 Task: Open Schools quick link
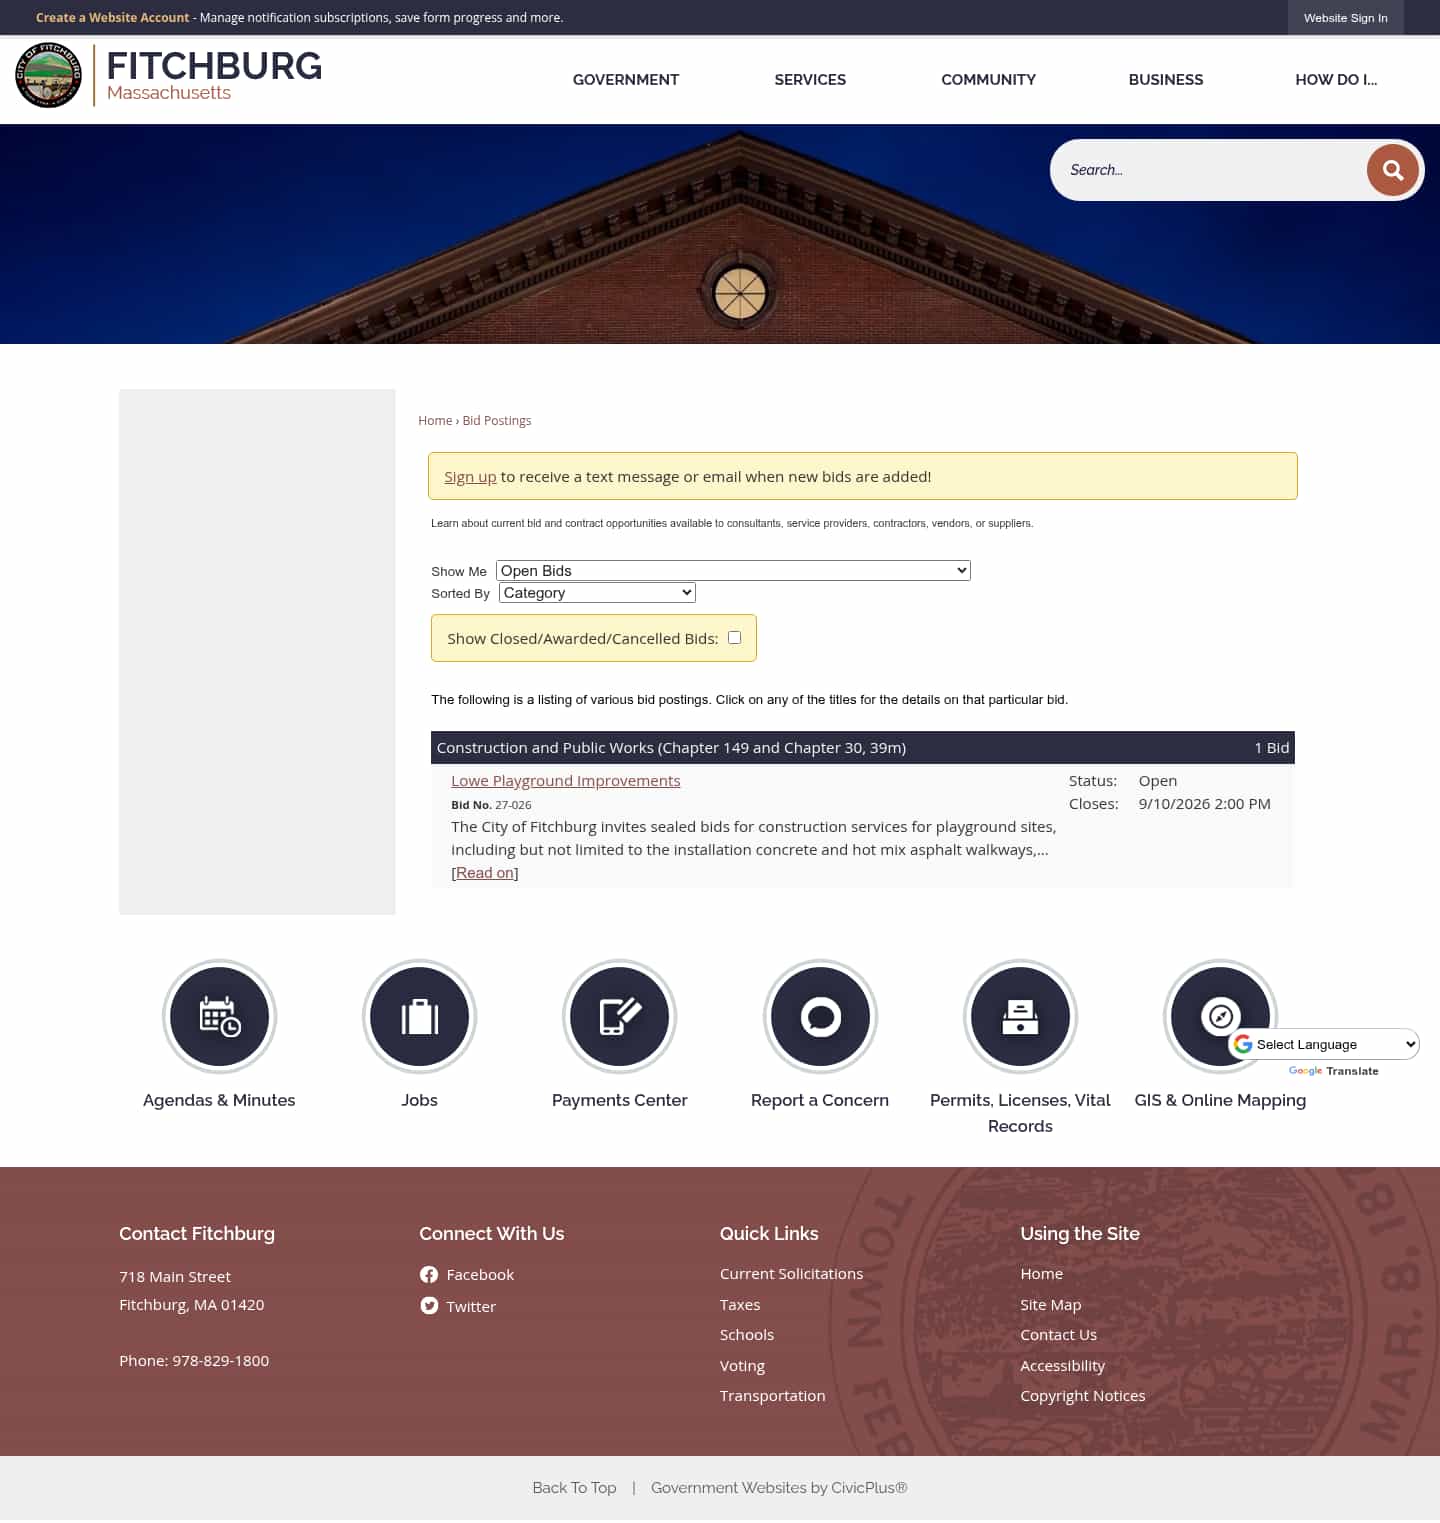(747, 1335)
